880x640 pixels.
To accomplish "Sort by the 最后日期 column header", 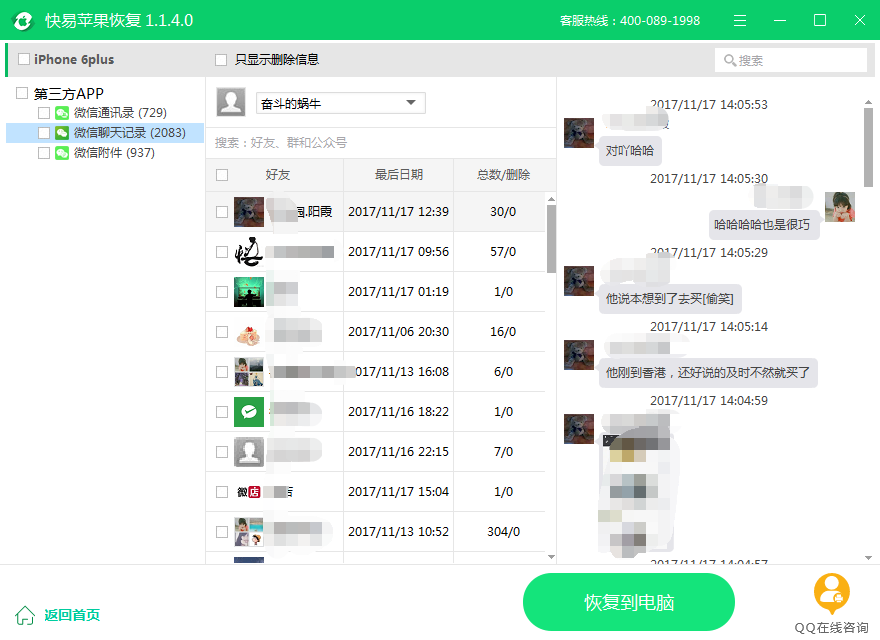I will coord(398,175).
